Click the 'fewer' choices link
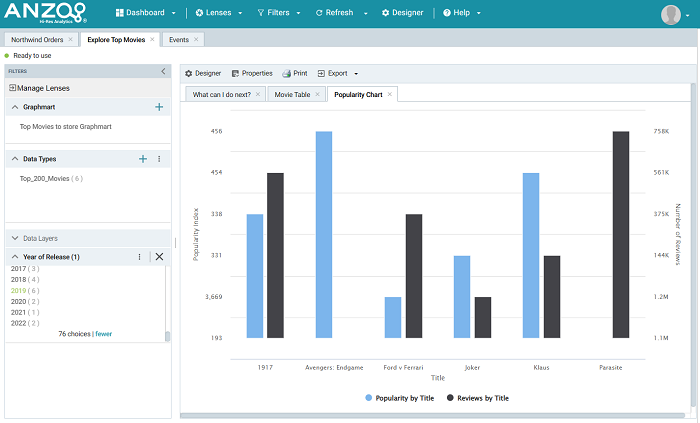700x423 pixels. (x=103, y=334)
